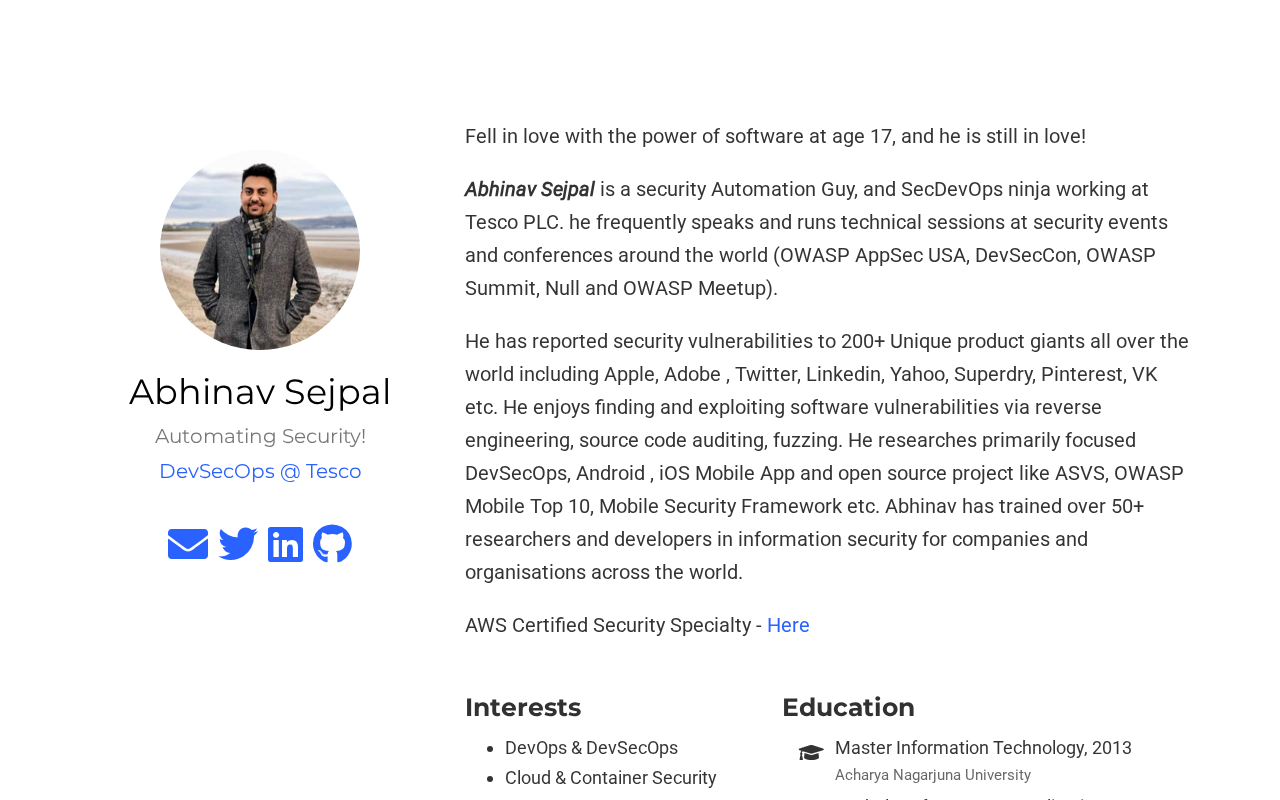Click the circular profile photo
This screenshot has height=800, width=1280.
(x=260, y=250)
